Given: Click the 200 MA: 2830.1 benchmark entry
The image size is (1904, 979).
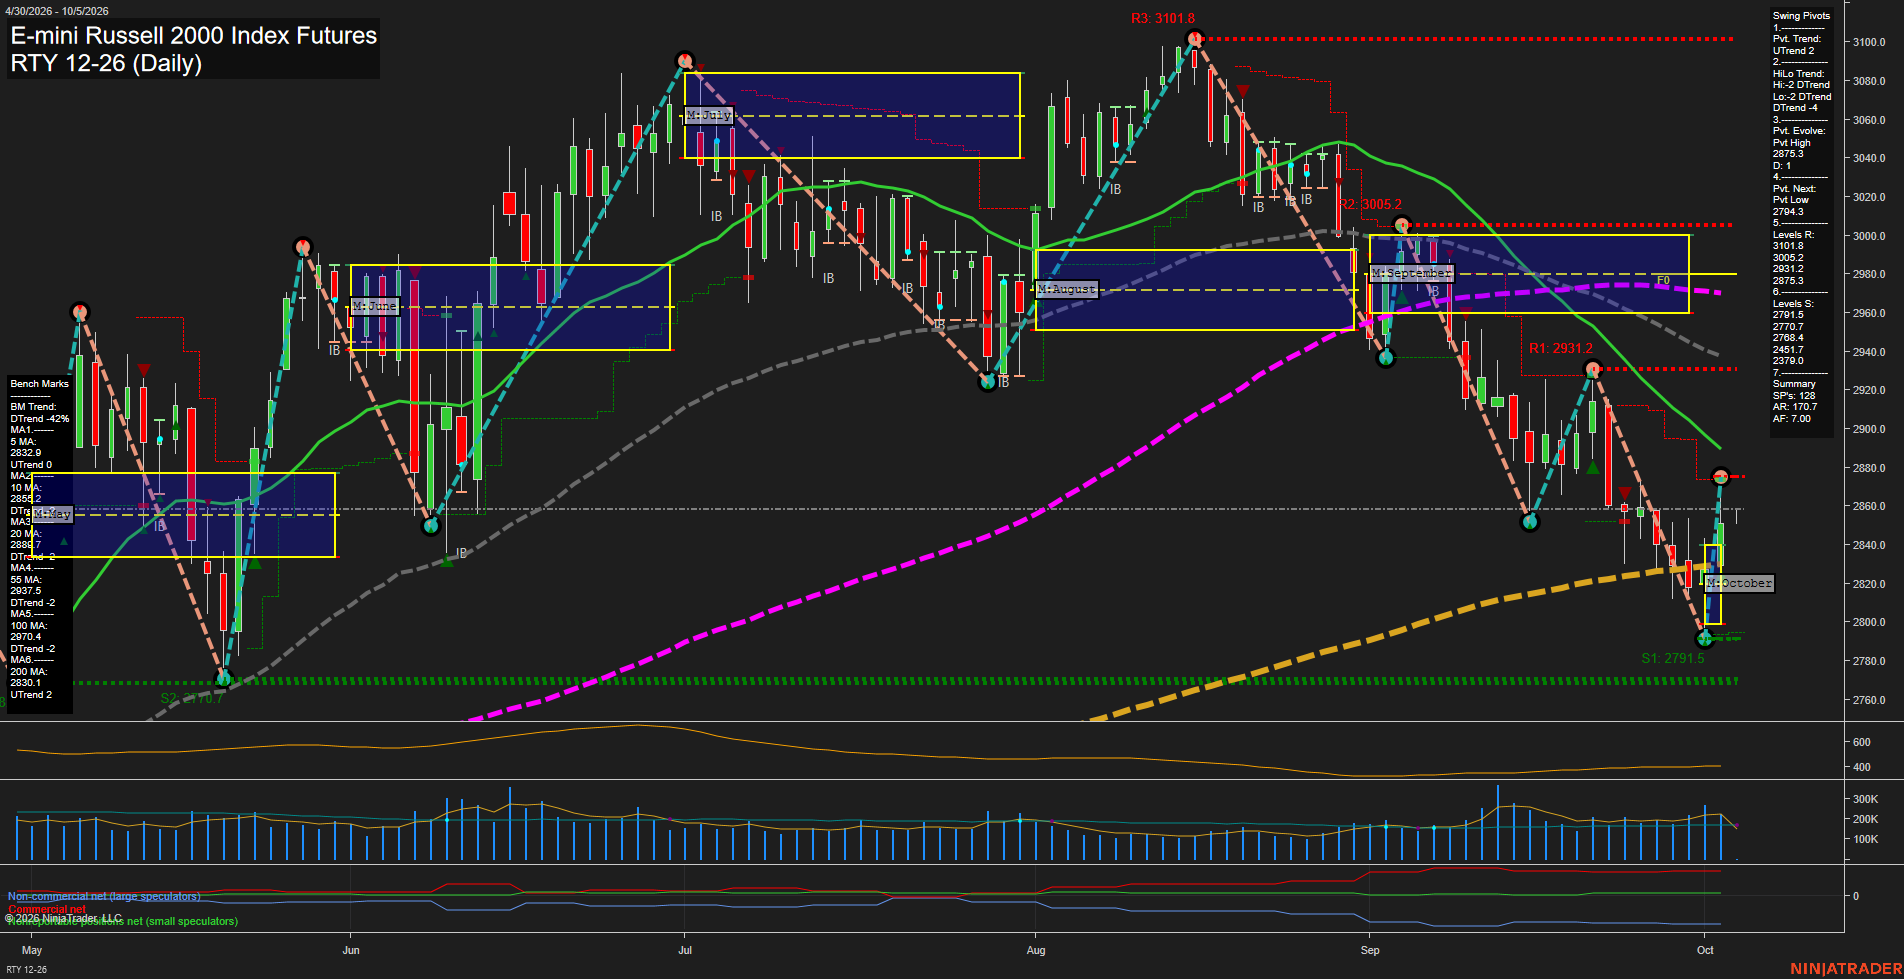Looking at the screenshot, I should click(26, 677).
